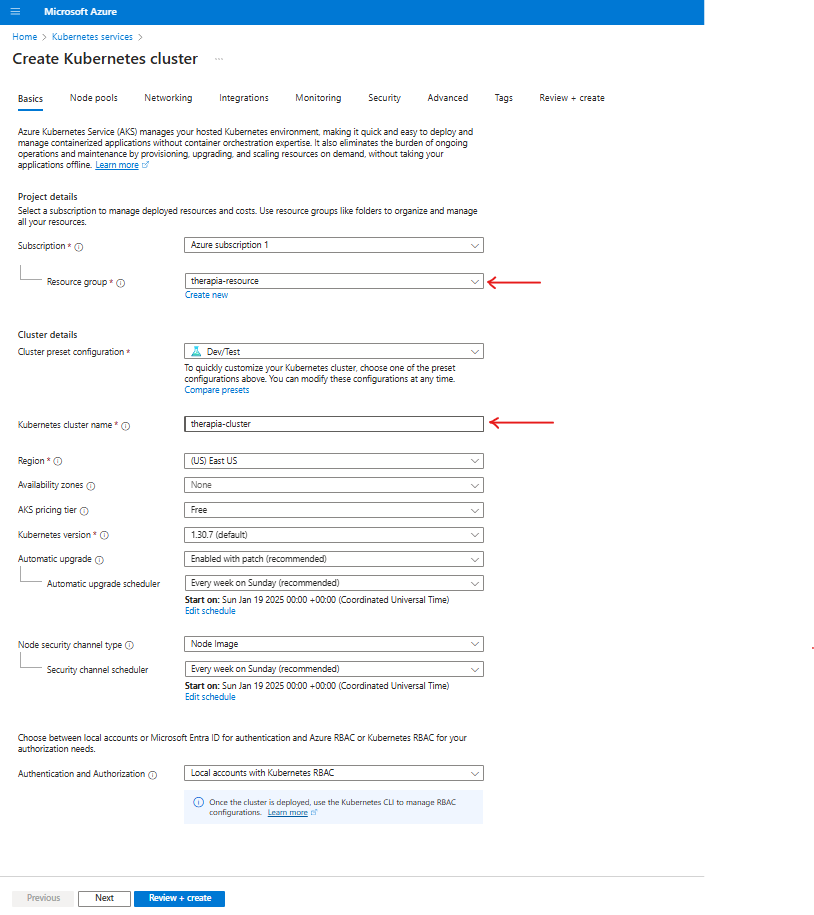The height and width of the screenshot is (915, 814).
Task: Click Create new under Resource group
Action: pyautogui.click(x=207, y=295)
